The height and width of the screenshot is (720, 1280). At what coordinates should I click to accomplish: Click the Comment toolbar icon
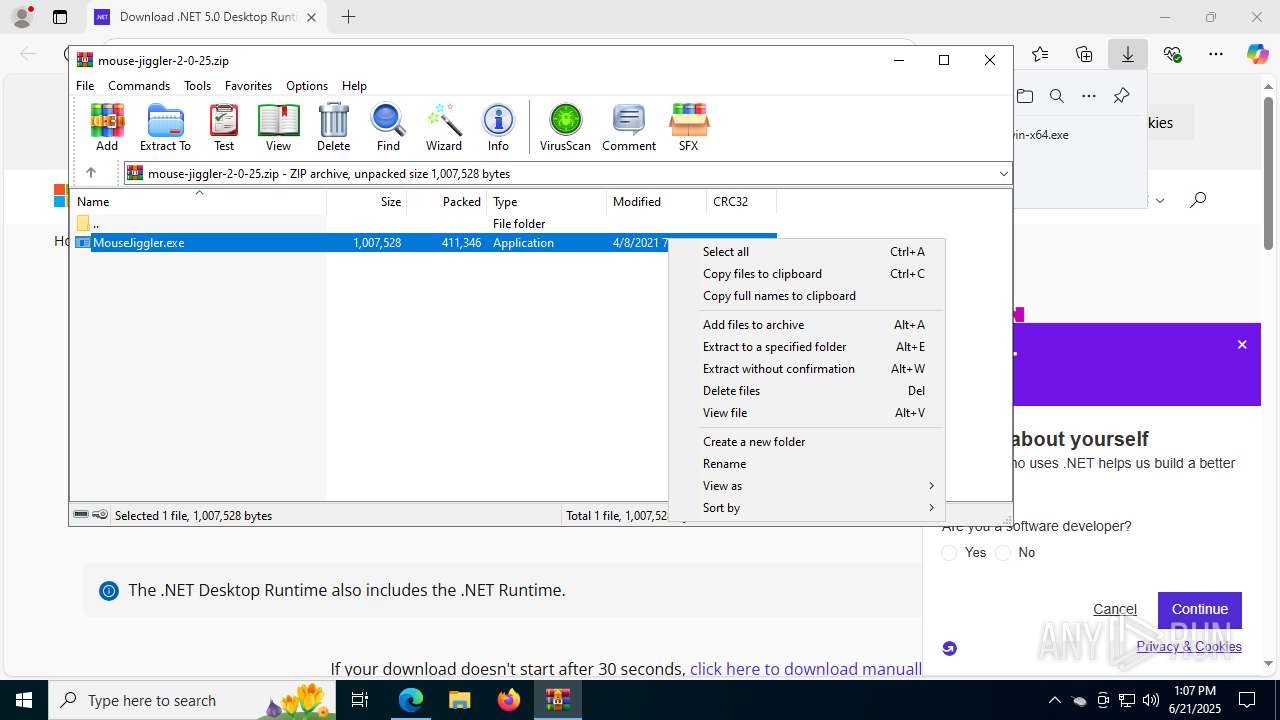[629, 127]
